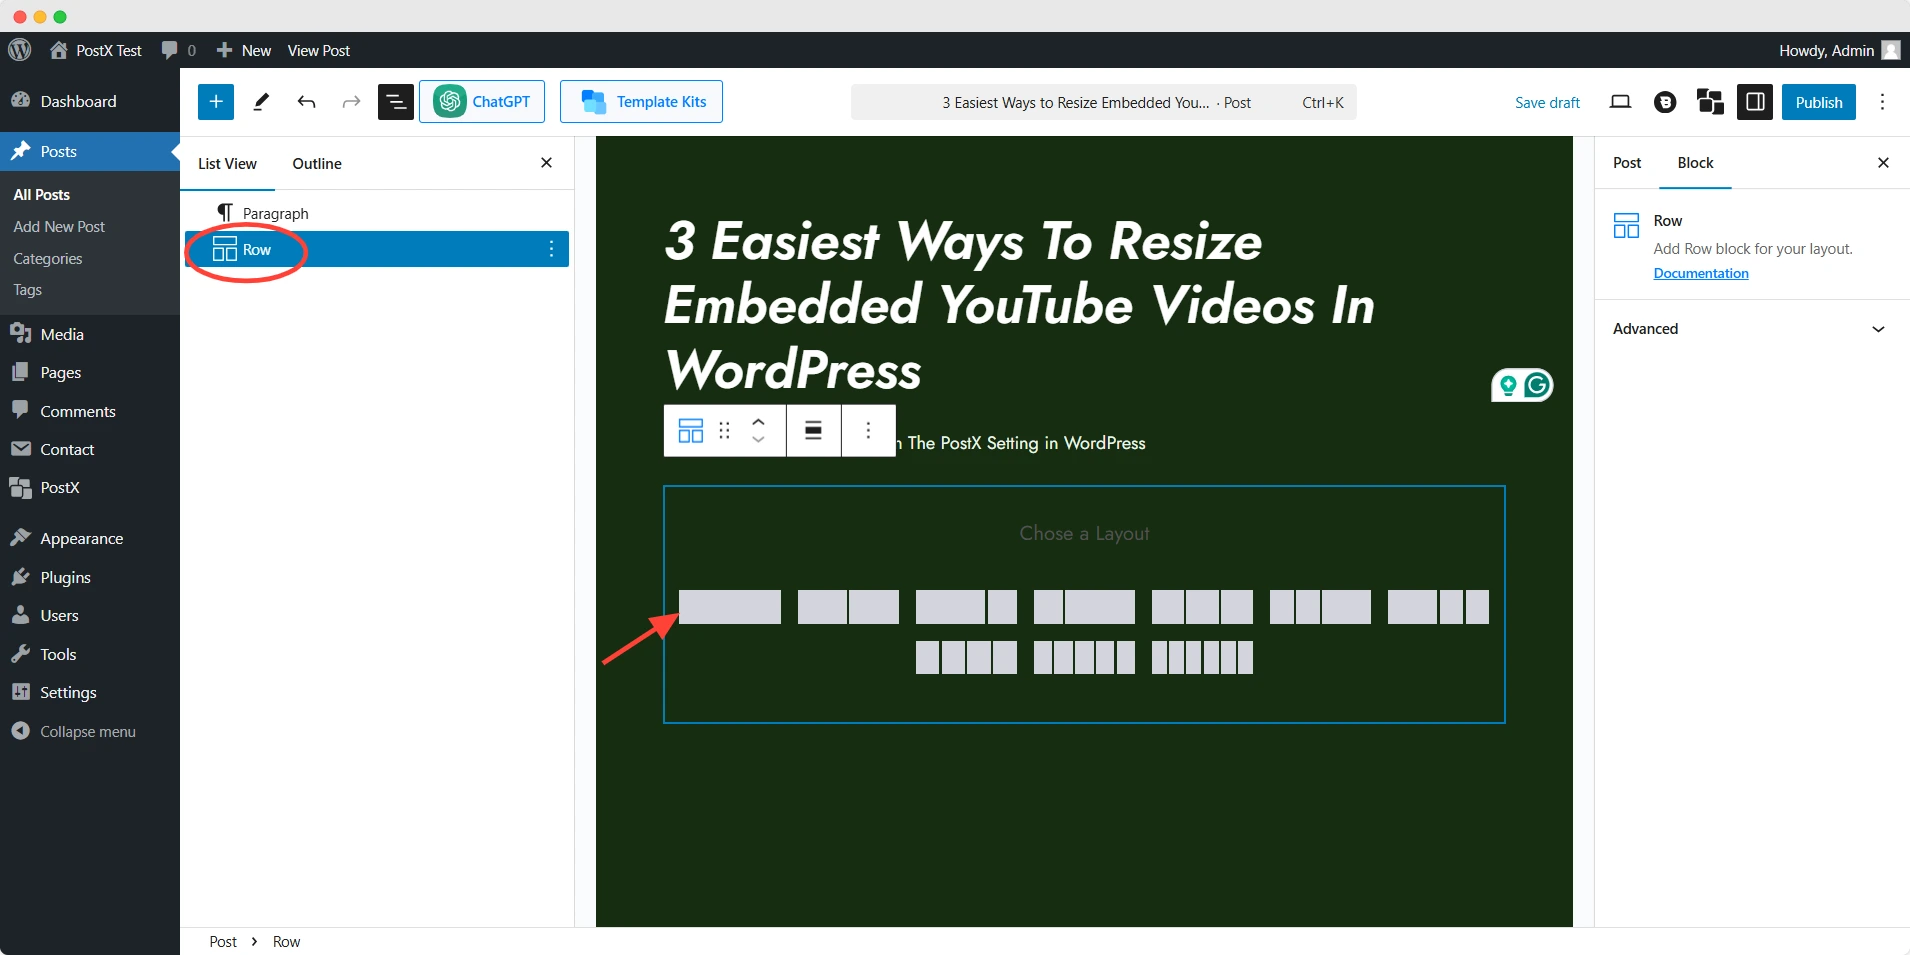Click New in the admin bar
1910x955 pixels.
point(244,50)
